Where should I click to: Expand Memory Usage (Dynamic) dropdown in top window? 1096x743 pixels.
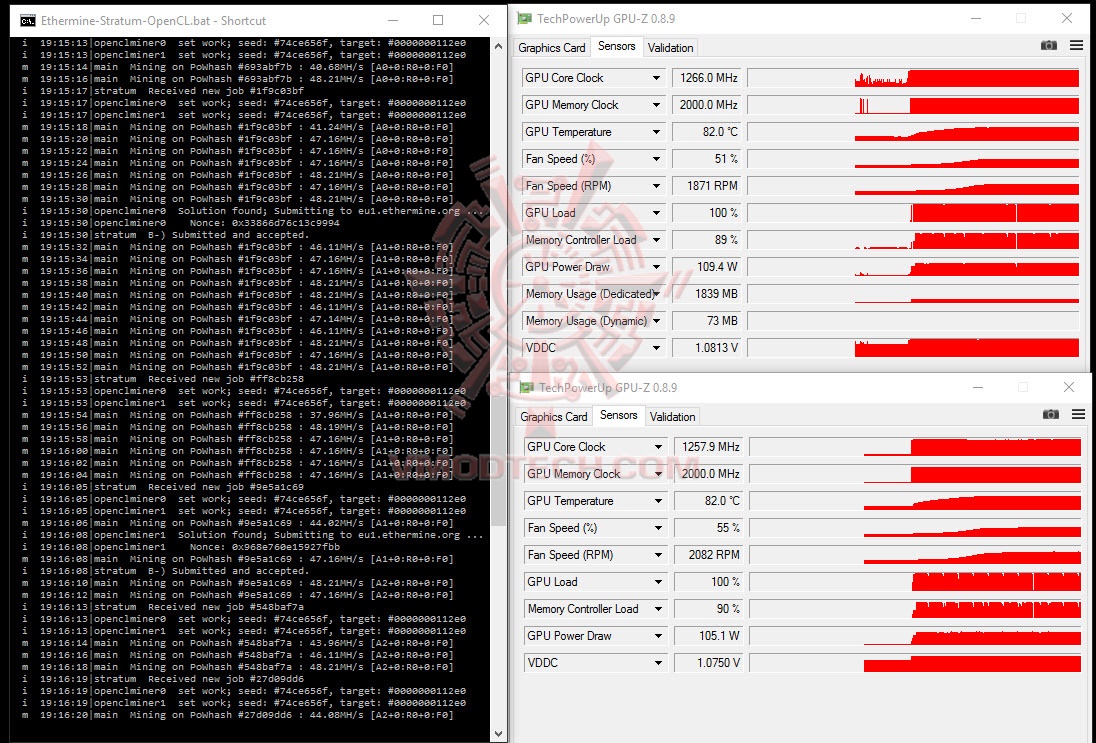(656, 321)
